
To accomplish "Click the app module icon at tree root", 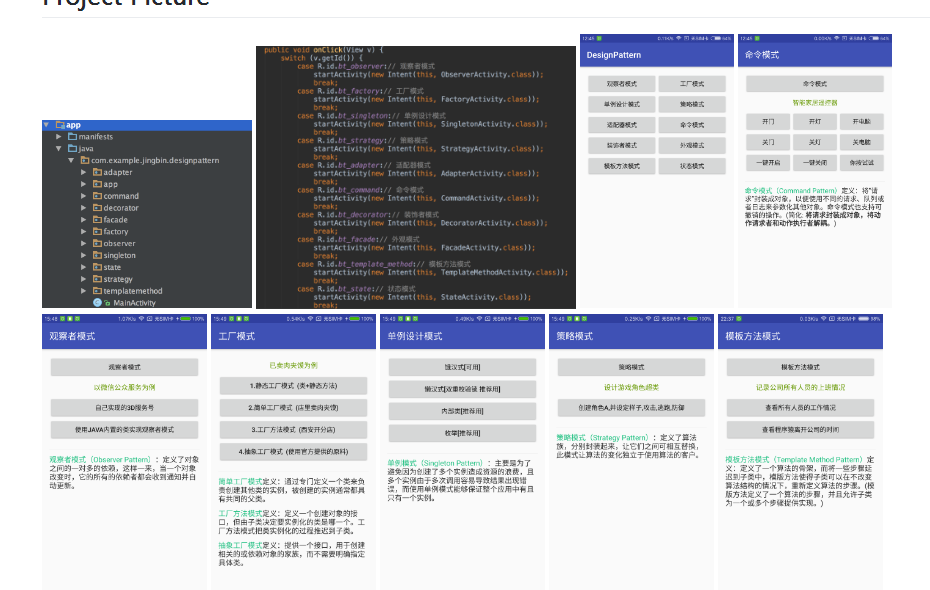I will click(59, 125).
